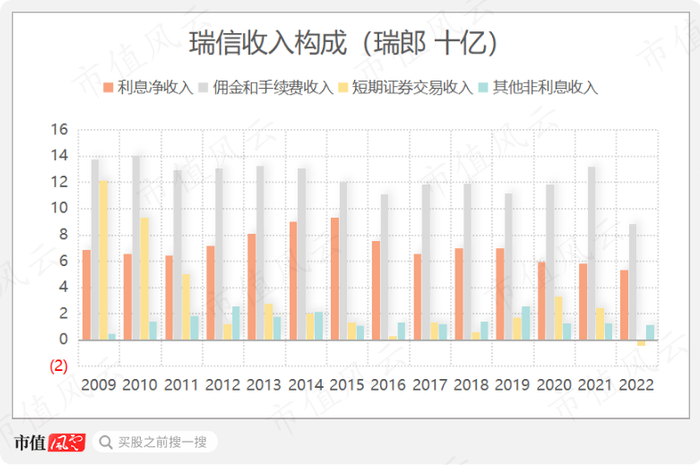700x465 pixels.
Task: Click the 0 y-axis label
Action: (x=63, y=340)
